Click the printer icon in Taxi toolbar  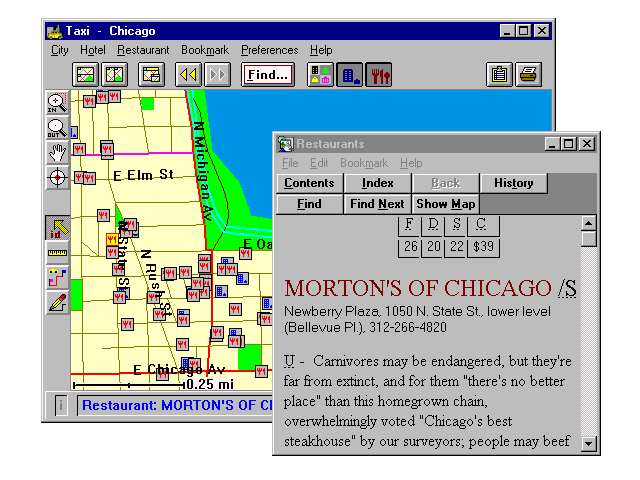[x=529, y=75]
